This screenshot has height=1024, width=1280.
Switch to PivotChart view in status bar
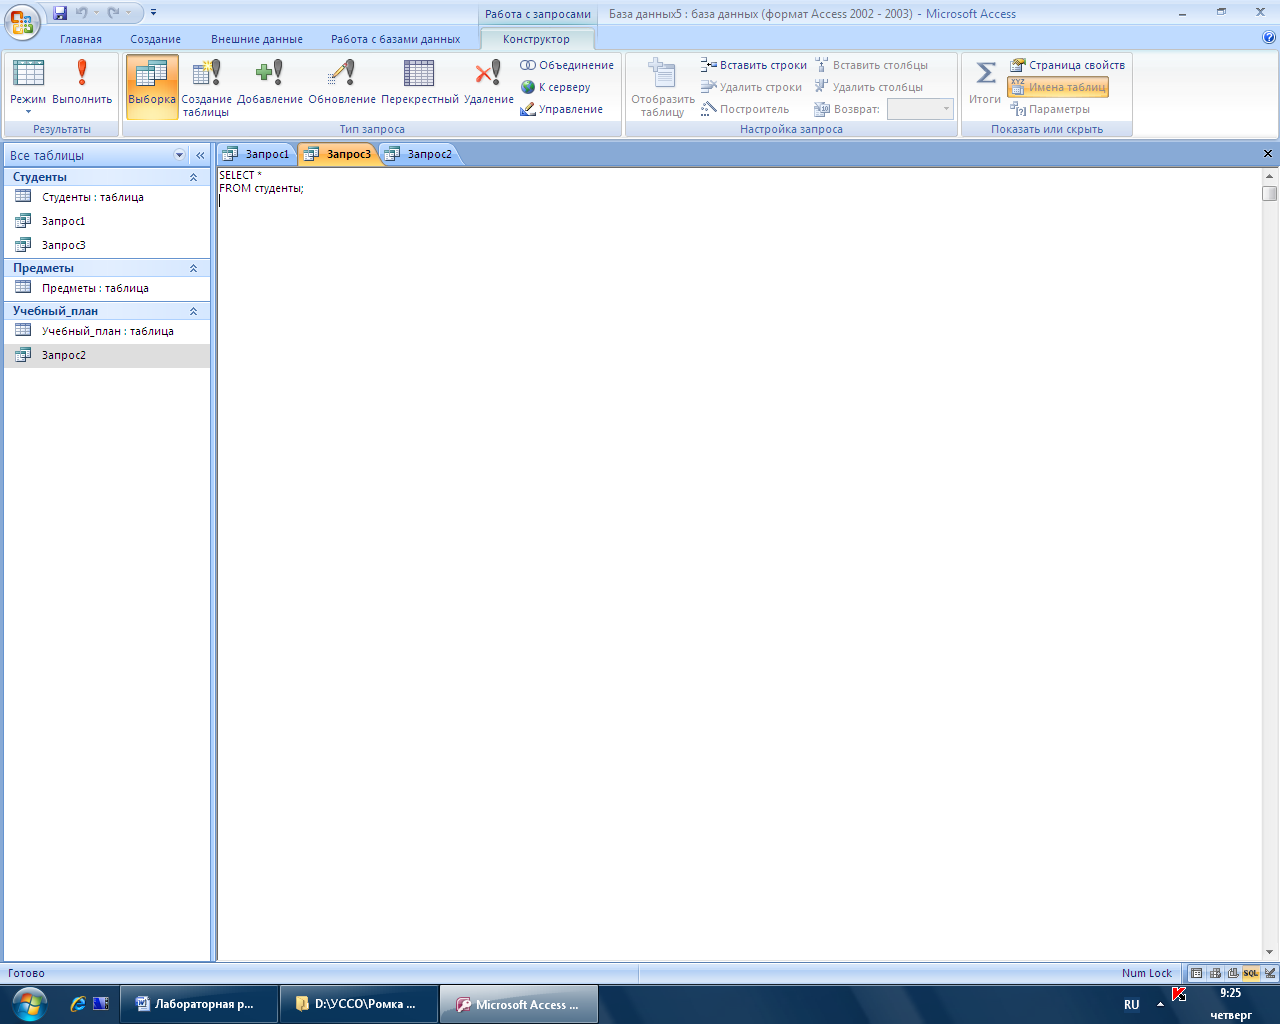pos(1233,973)
